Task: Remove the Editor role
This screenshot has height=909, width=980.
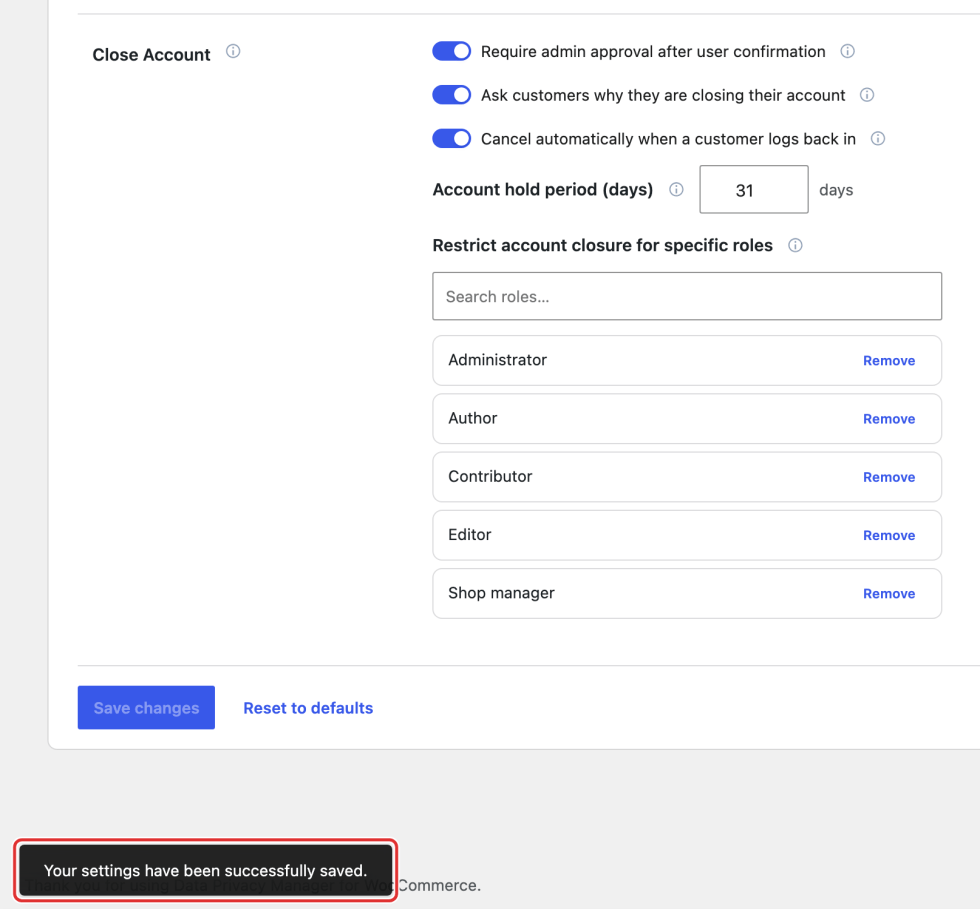Action: point(889,535)
